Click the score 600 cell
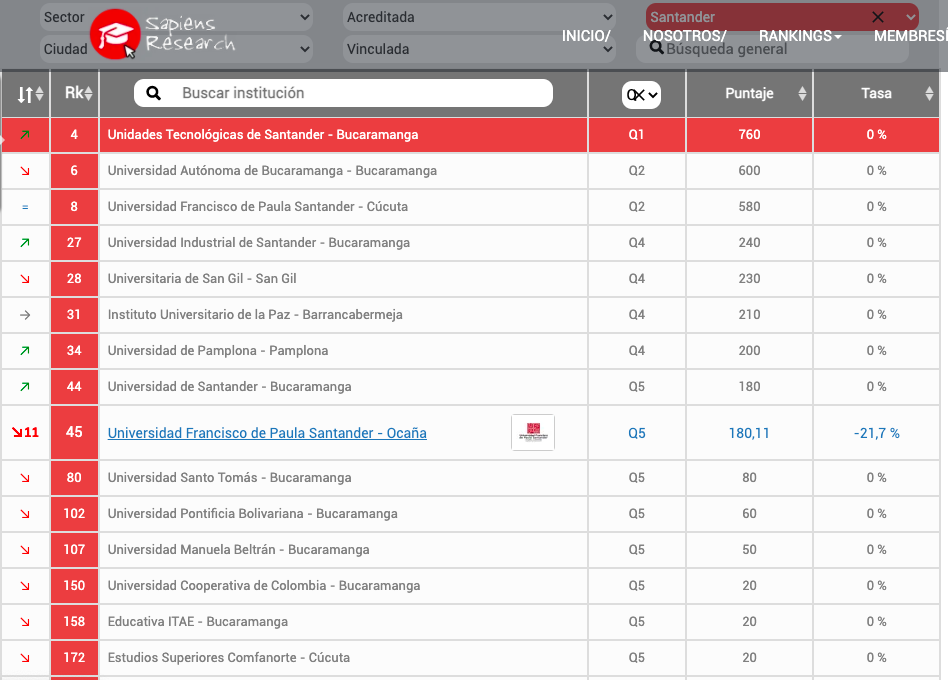 pos(750,171)
